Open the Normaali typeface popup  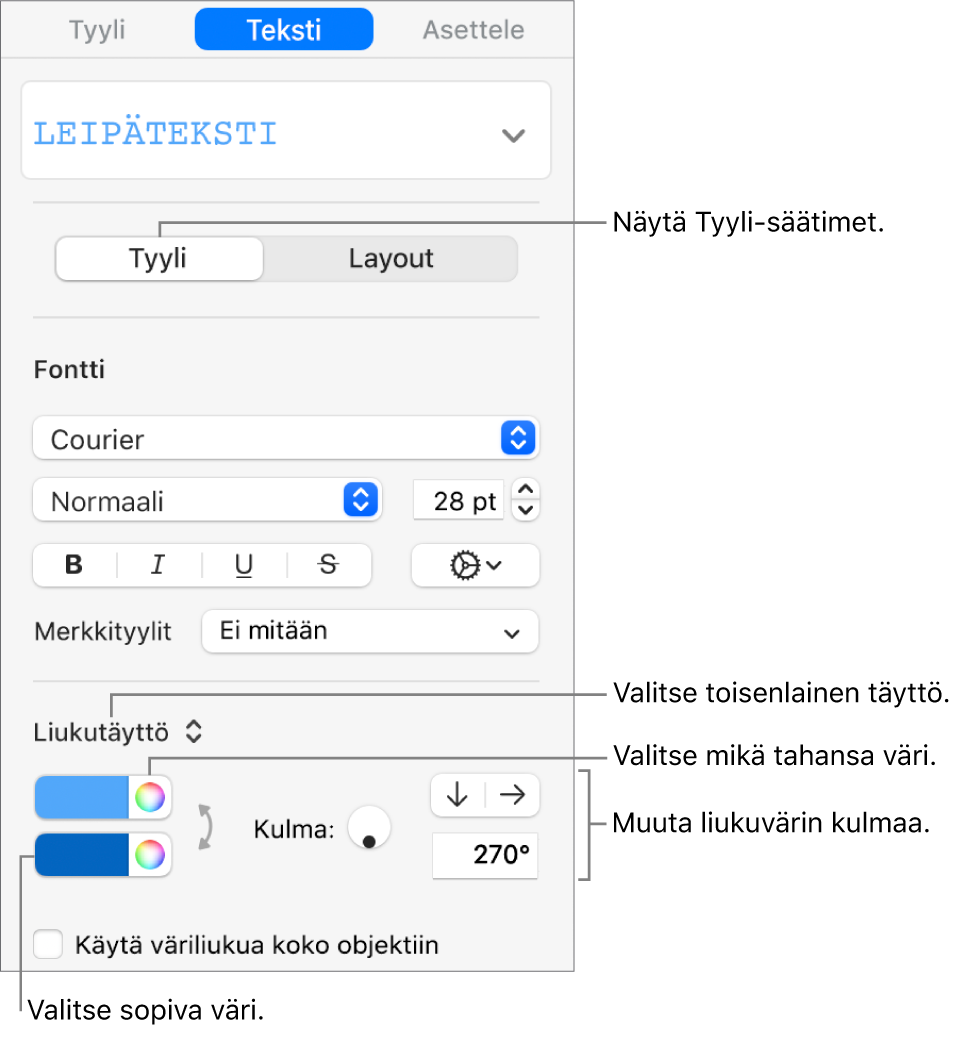207,499
